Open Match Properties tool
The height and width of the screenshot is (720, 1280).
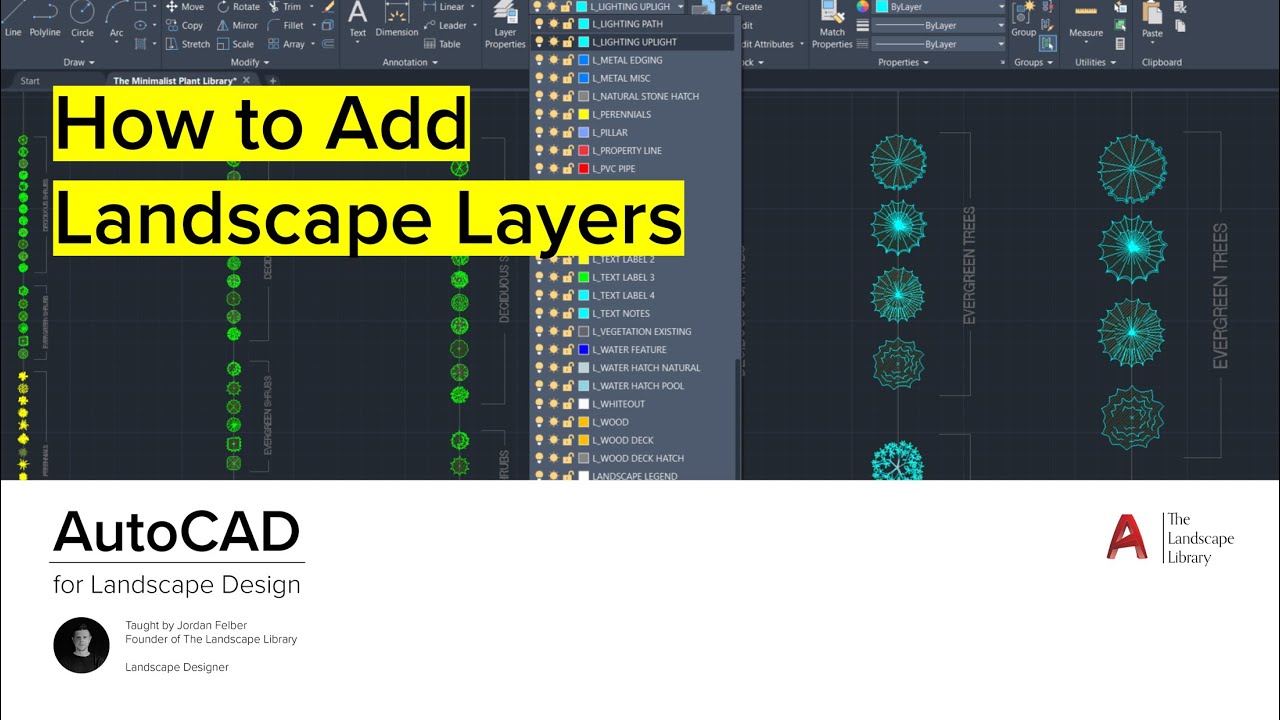(x=832, y=25)
